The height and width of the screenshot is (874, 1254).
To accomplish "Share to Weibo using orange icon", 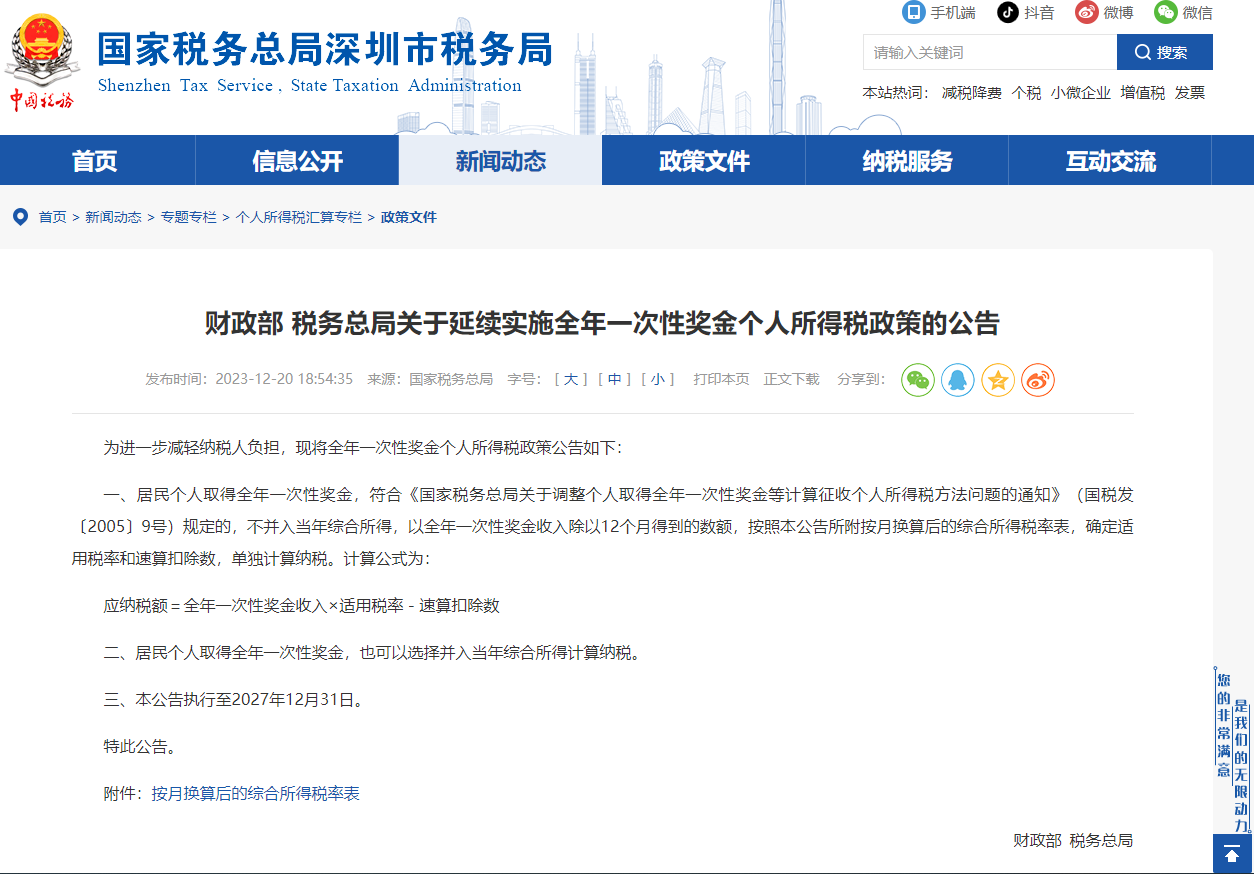I will click(1038, 380).
